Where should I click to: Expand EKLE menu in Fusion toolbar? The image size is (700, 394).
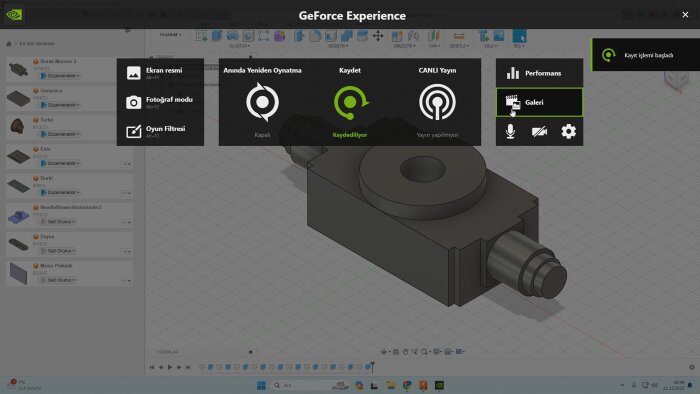(490, 46)
